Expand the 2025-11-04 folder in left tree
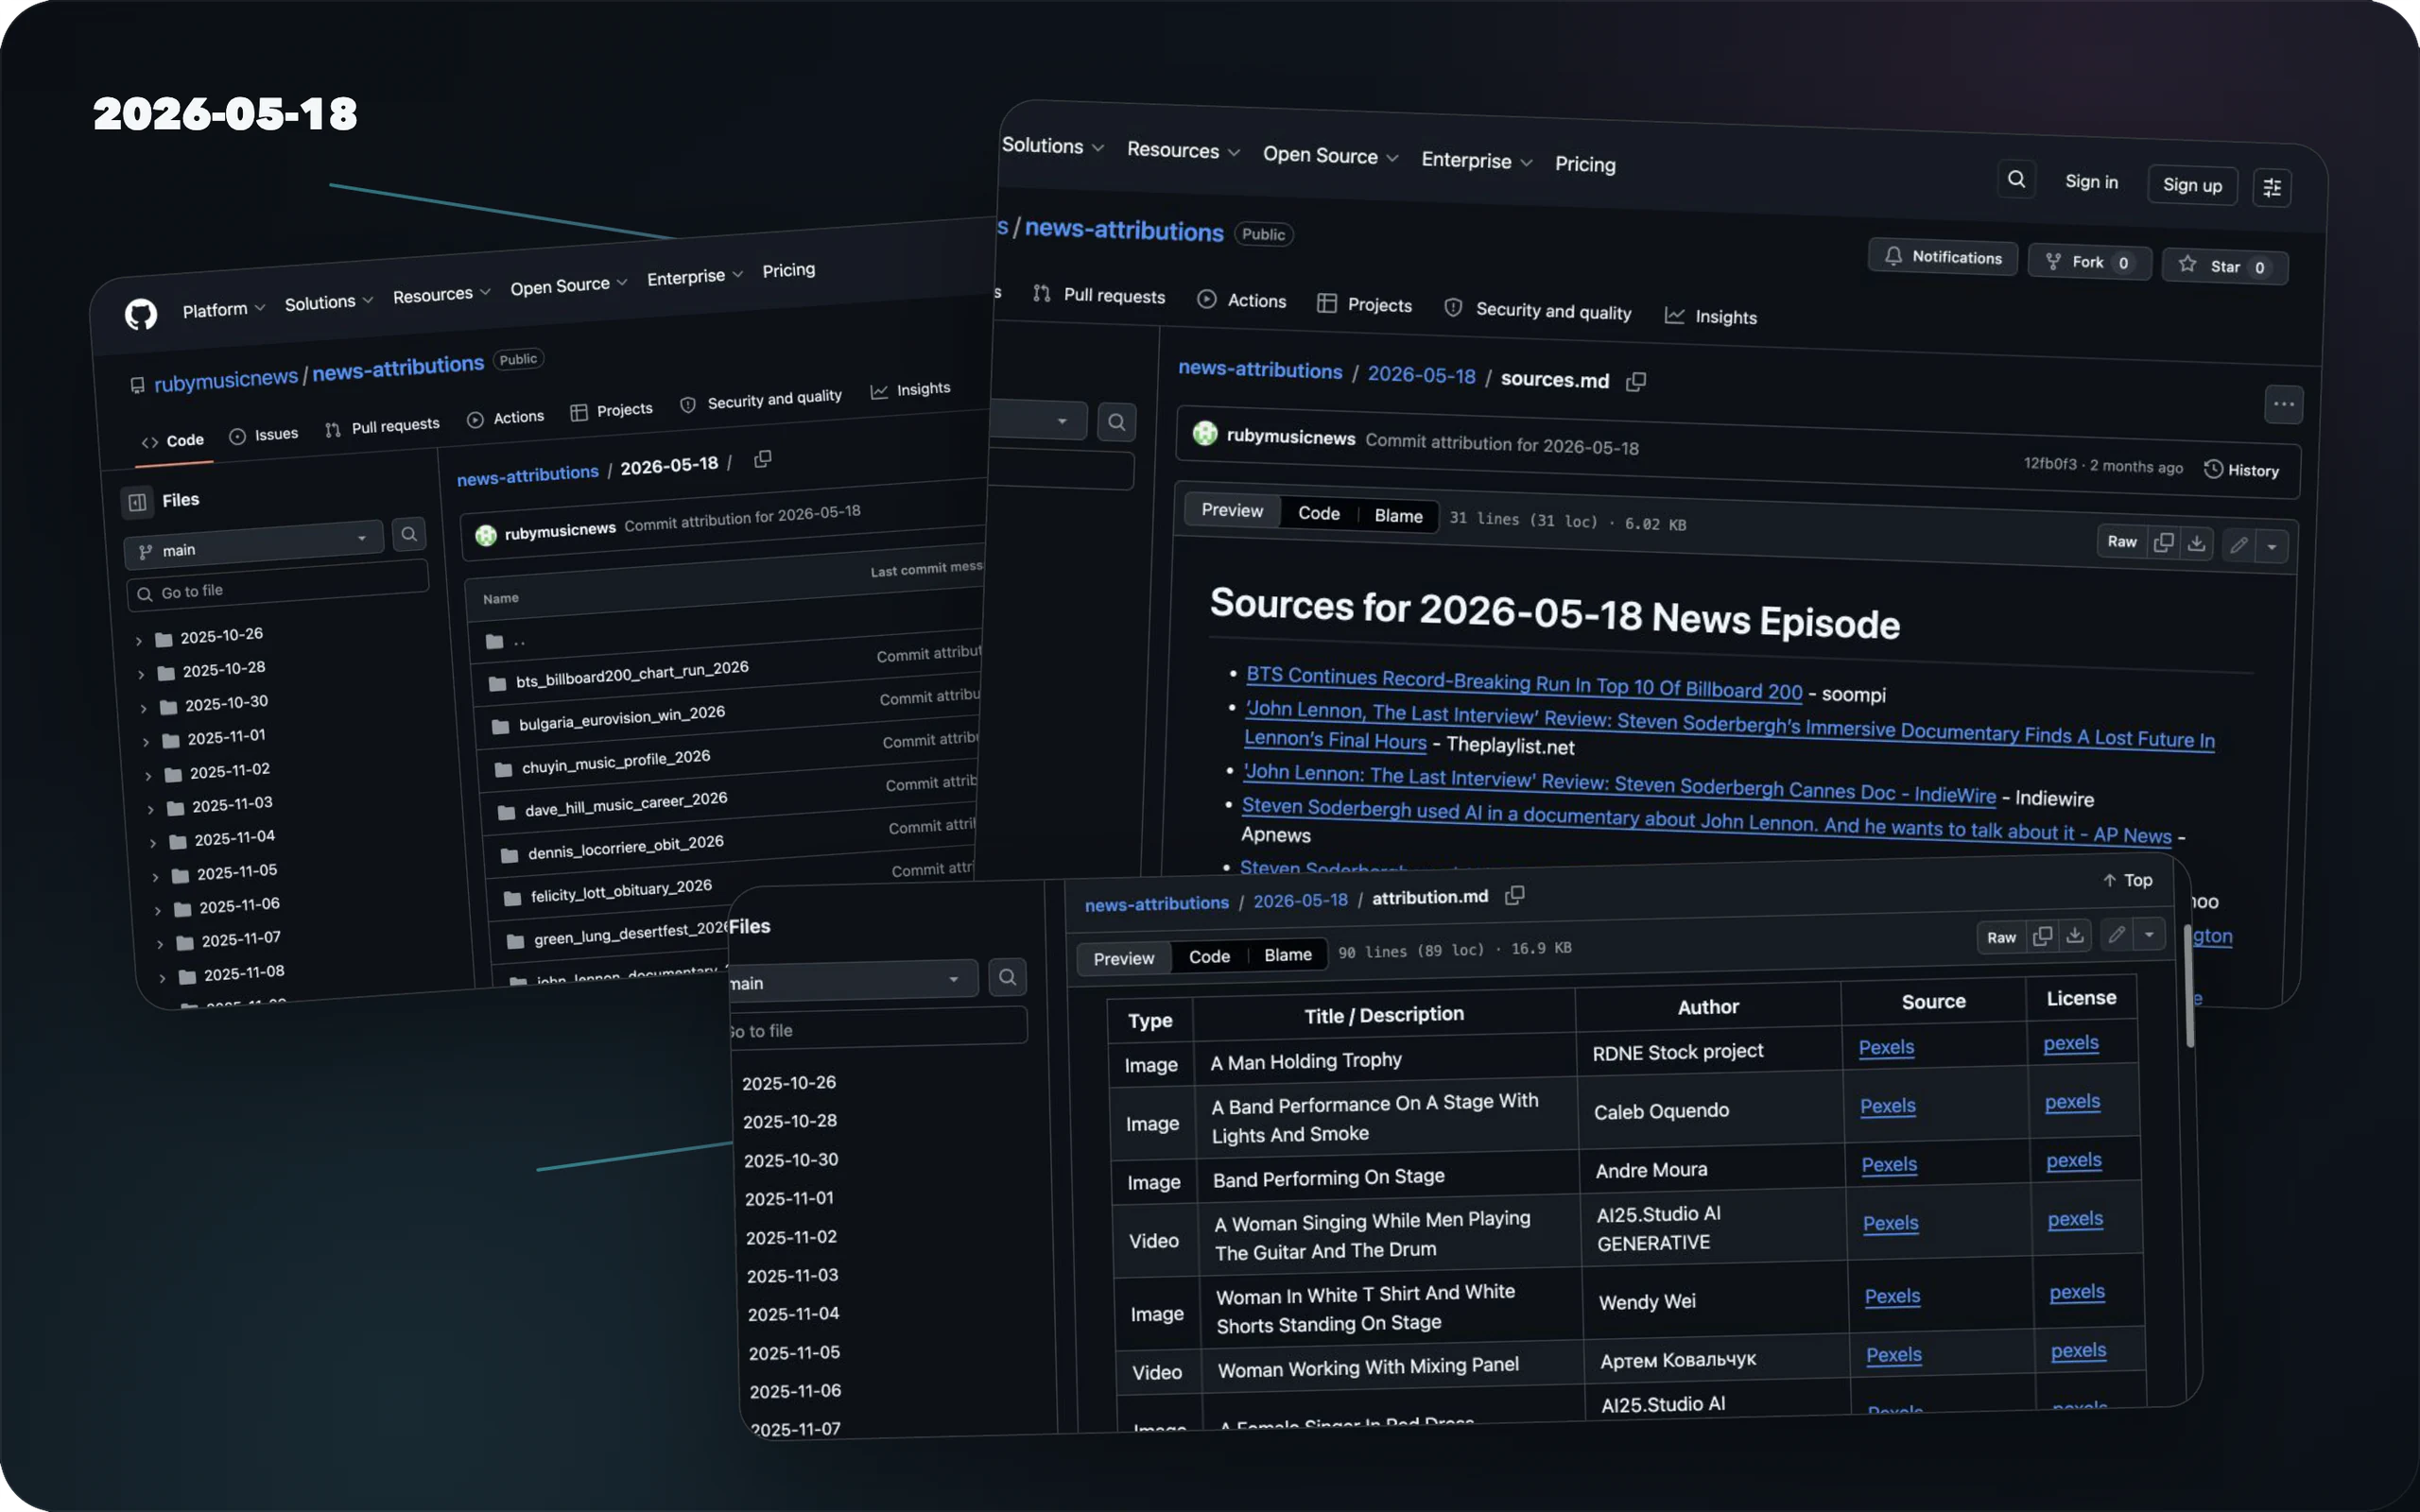This screenshot has height=1512, width=2420. (x=153, y=843)
